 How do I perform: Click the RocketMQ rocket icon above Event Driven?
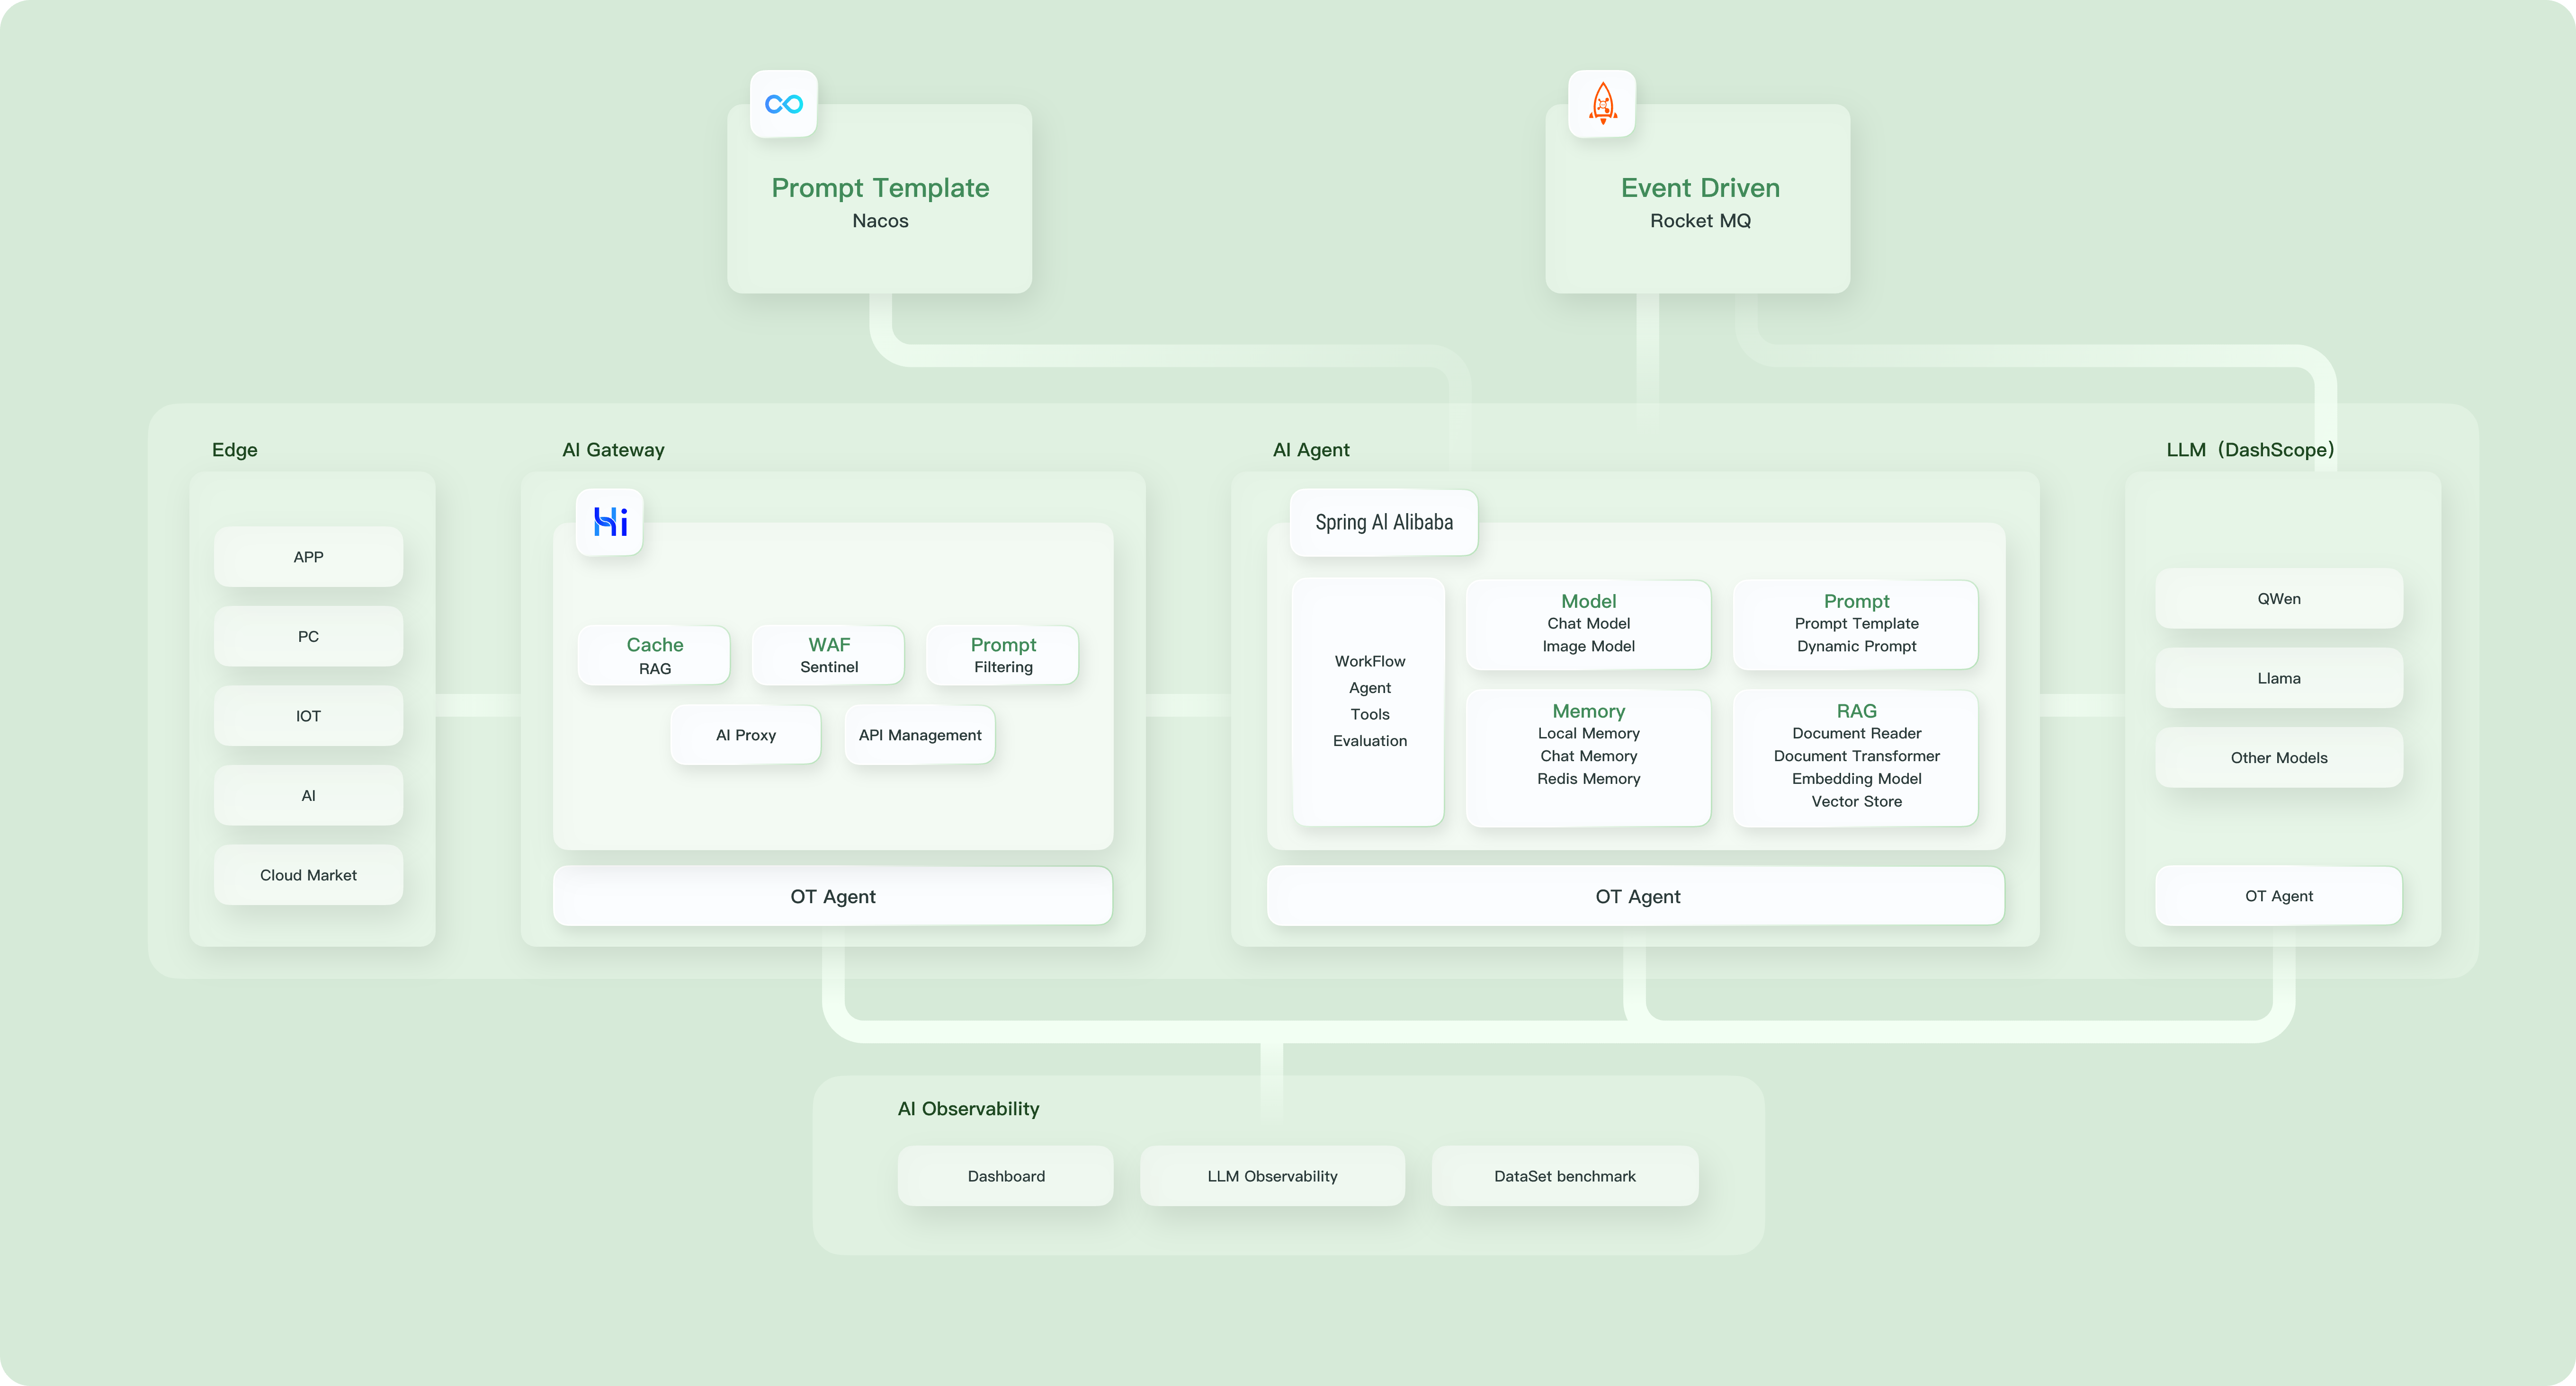(1602, 103)
